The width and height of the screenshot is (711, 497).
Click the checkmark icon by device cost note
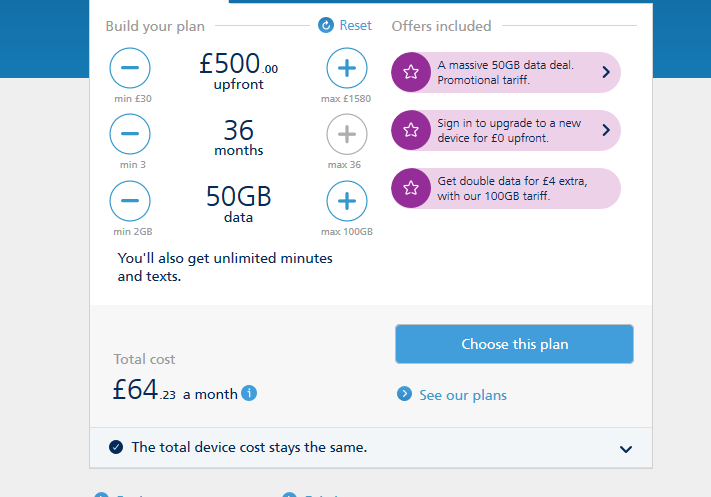(x=116, y=447)
